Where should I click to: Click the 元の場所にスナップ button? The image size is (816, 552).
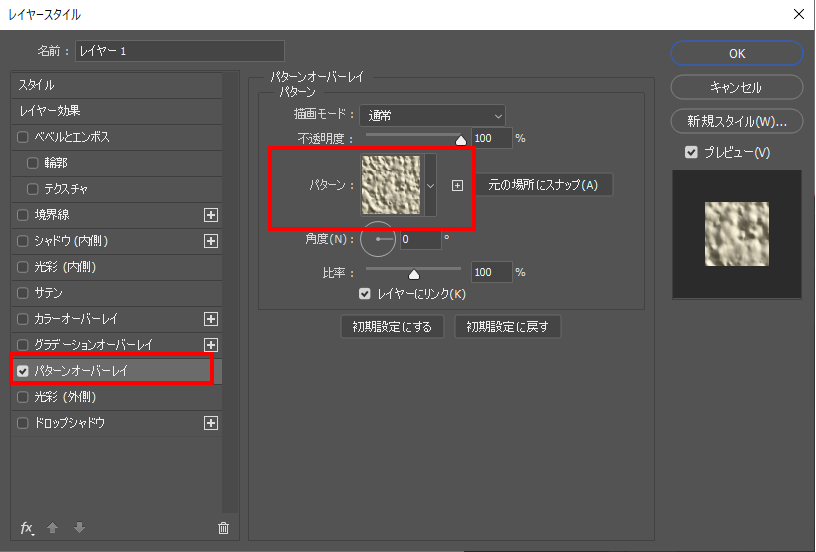tap(542, 185)
